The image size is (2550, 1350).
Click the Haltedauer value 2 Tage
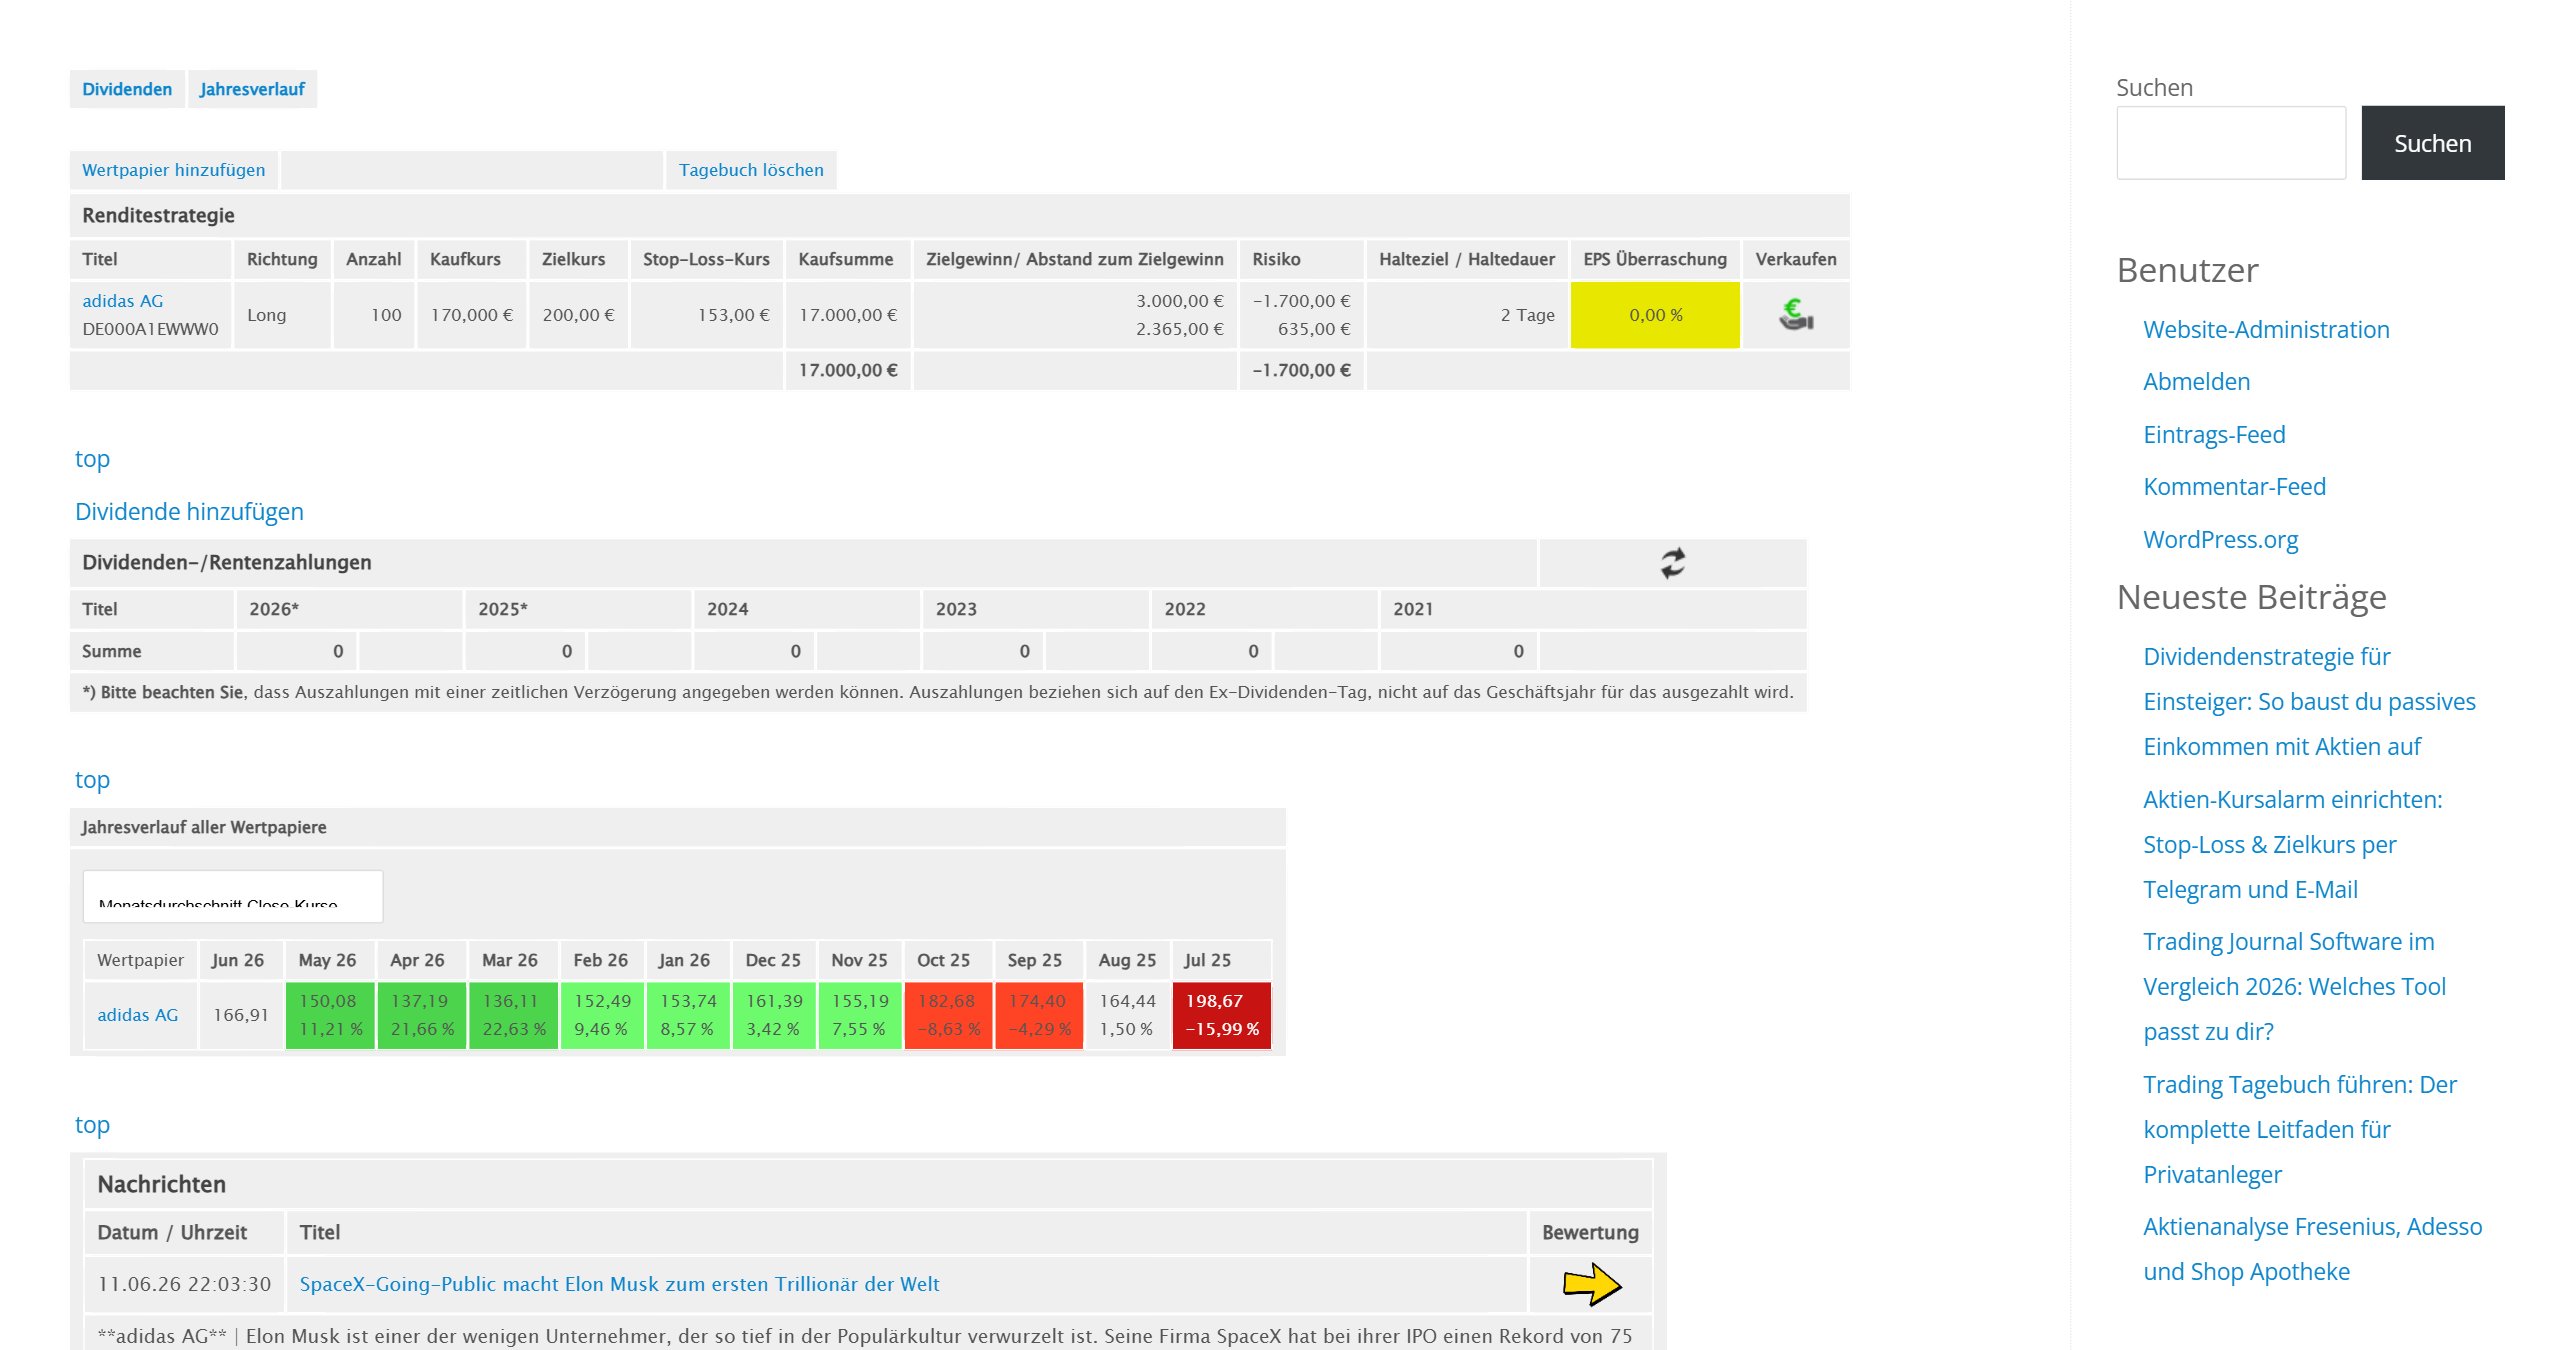pyautogui.click(x=1527, y=315)
